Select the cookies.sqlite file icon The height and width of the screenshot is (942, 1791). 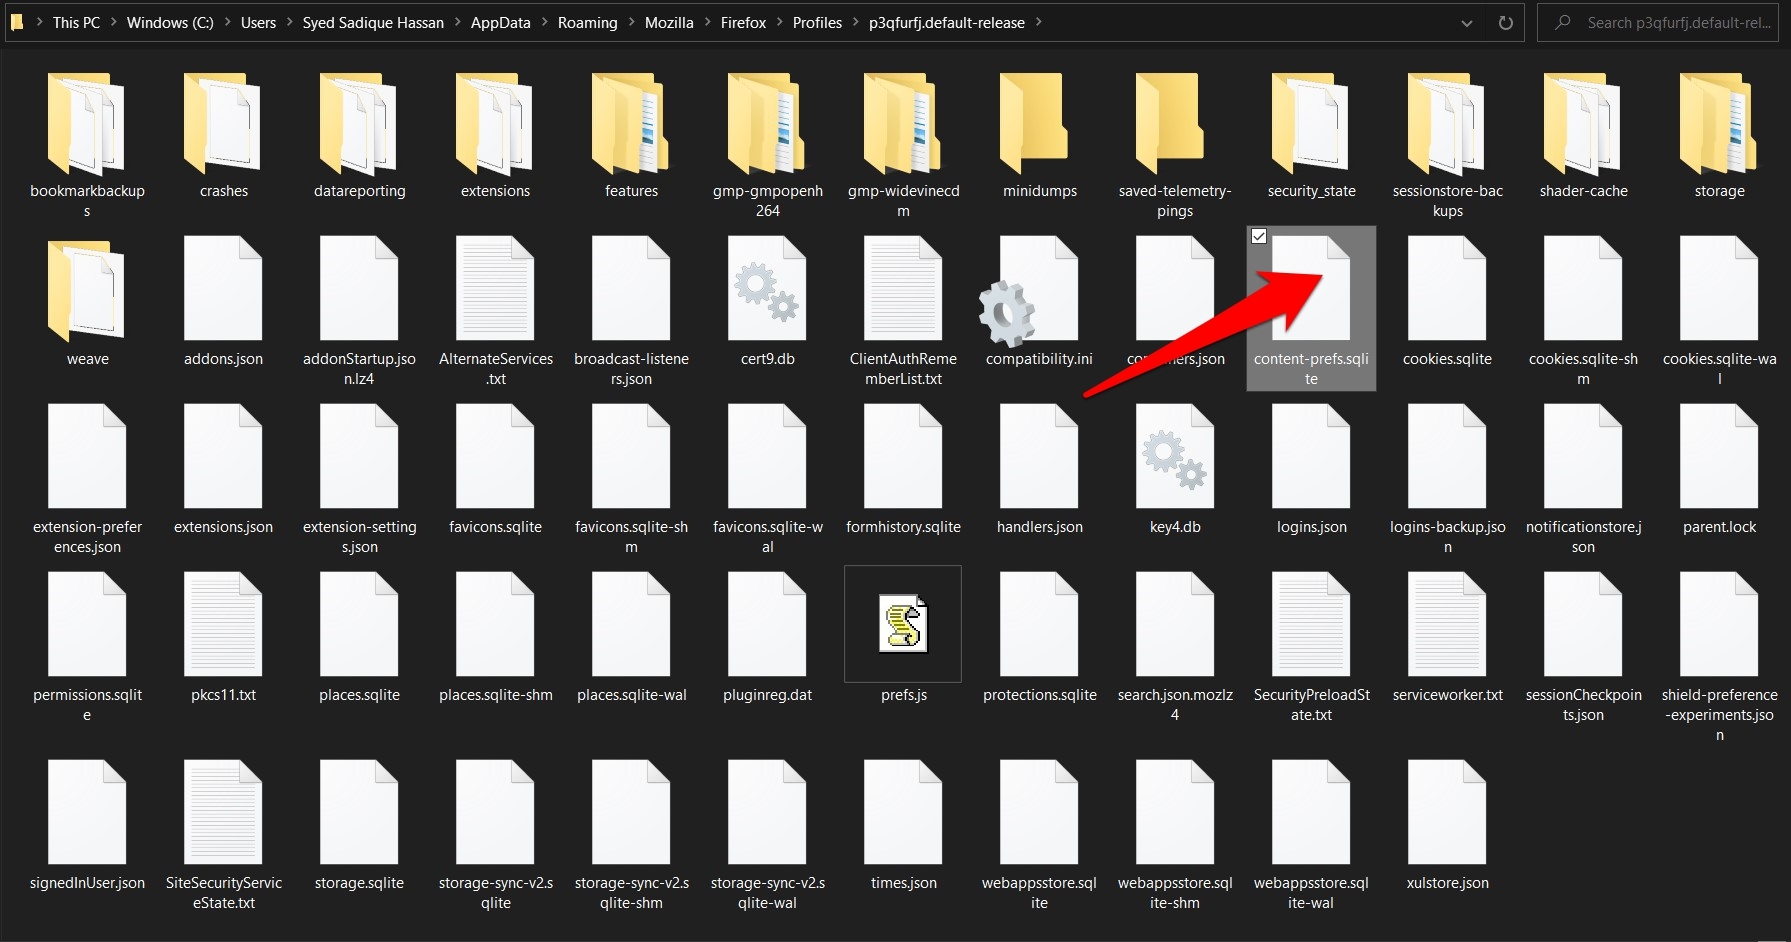[x=1447, y=288]
